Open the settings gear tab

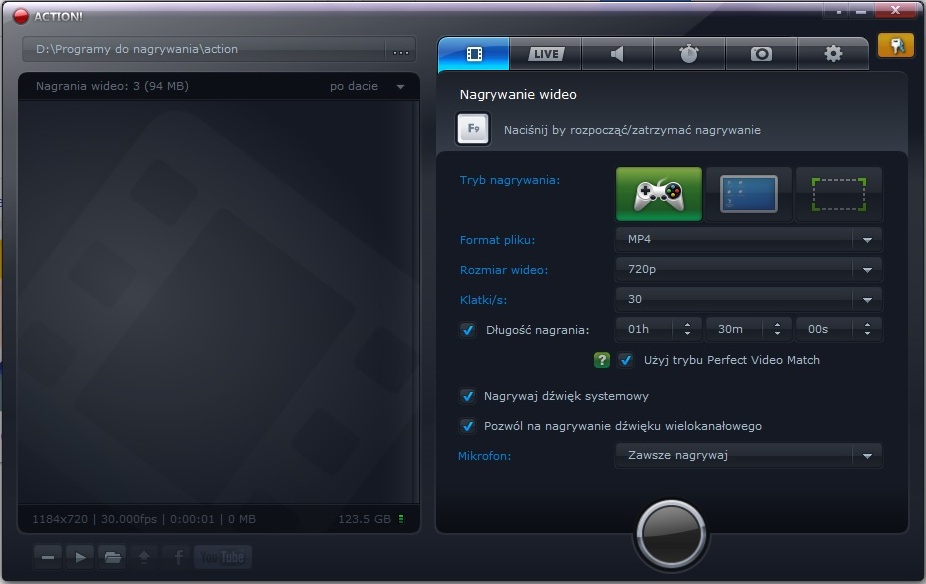[x=833, y=54]
